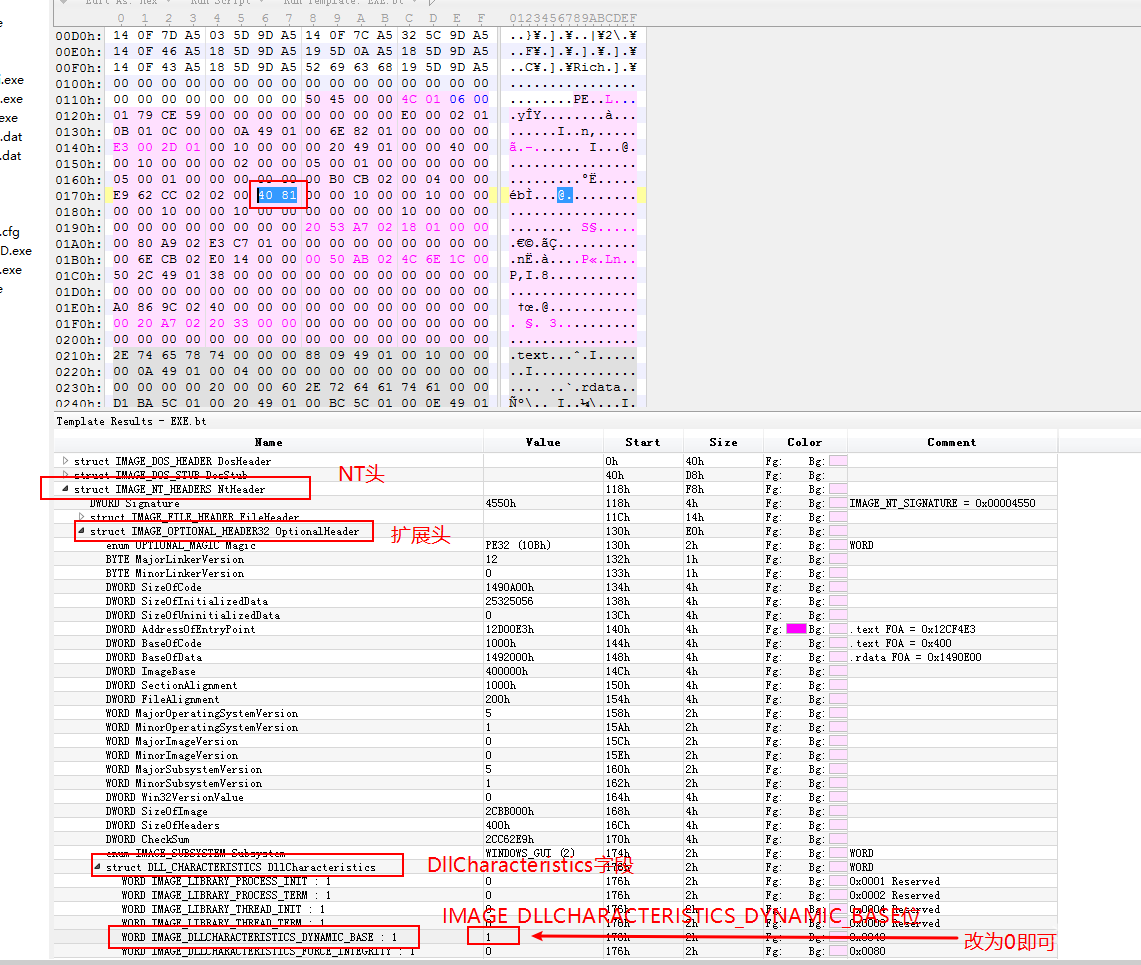1141x965 pixels.
Task: Select the DWORD ImageBase row
Action: point(555,671)
